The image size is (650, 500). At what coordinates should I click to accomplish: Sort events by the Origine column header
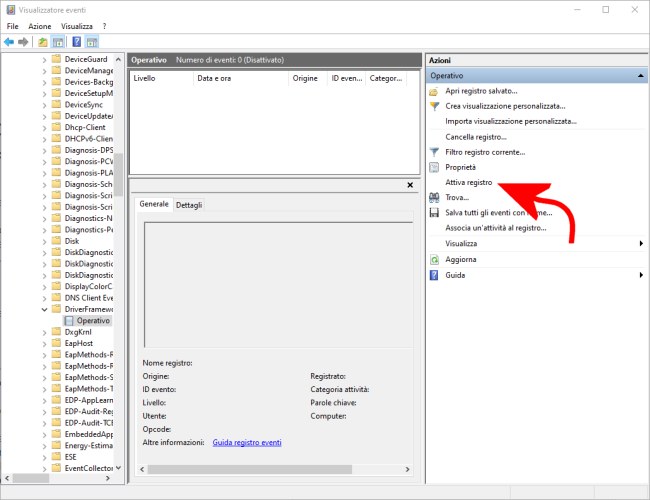tap(308, 78)
